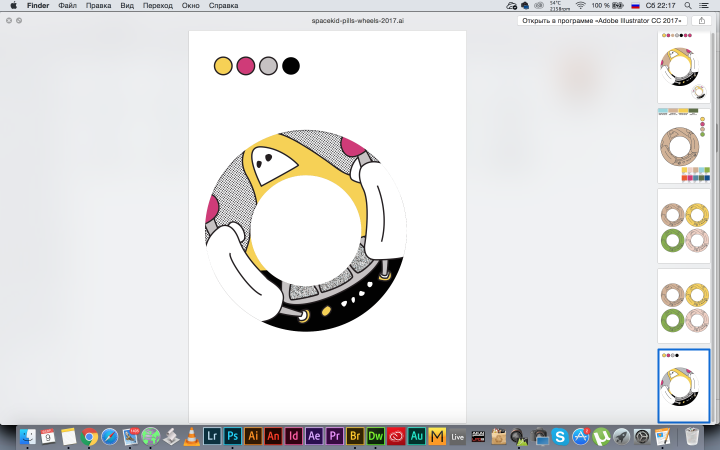
Task: Open Notes from the Dock
Action: [x=68, y=436]
